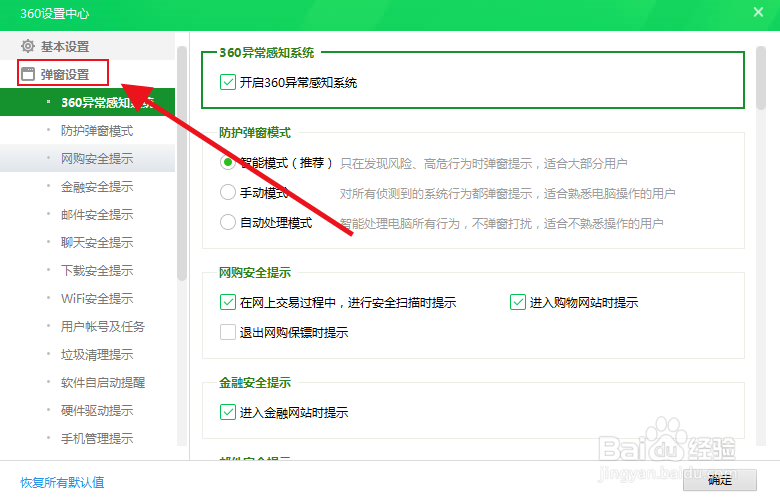
Task: Click the gear icon beside 基本设置
Action: [x=28, y=46]
